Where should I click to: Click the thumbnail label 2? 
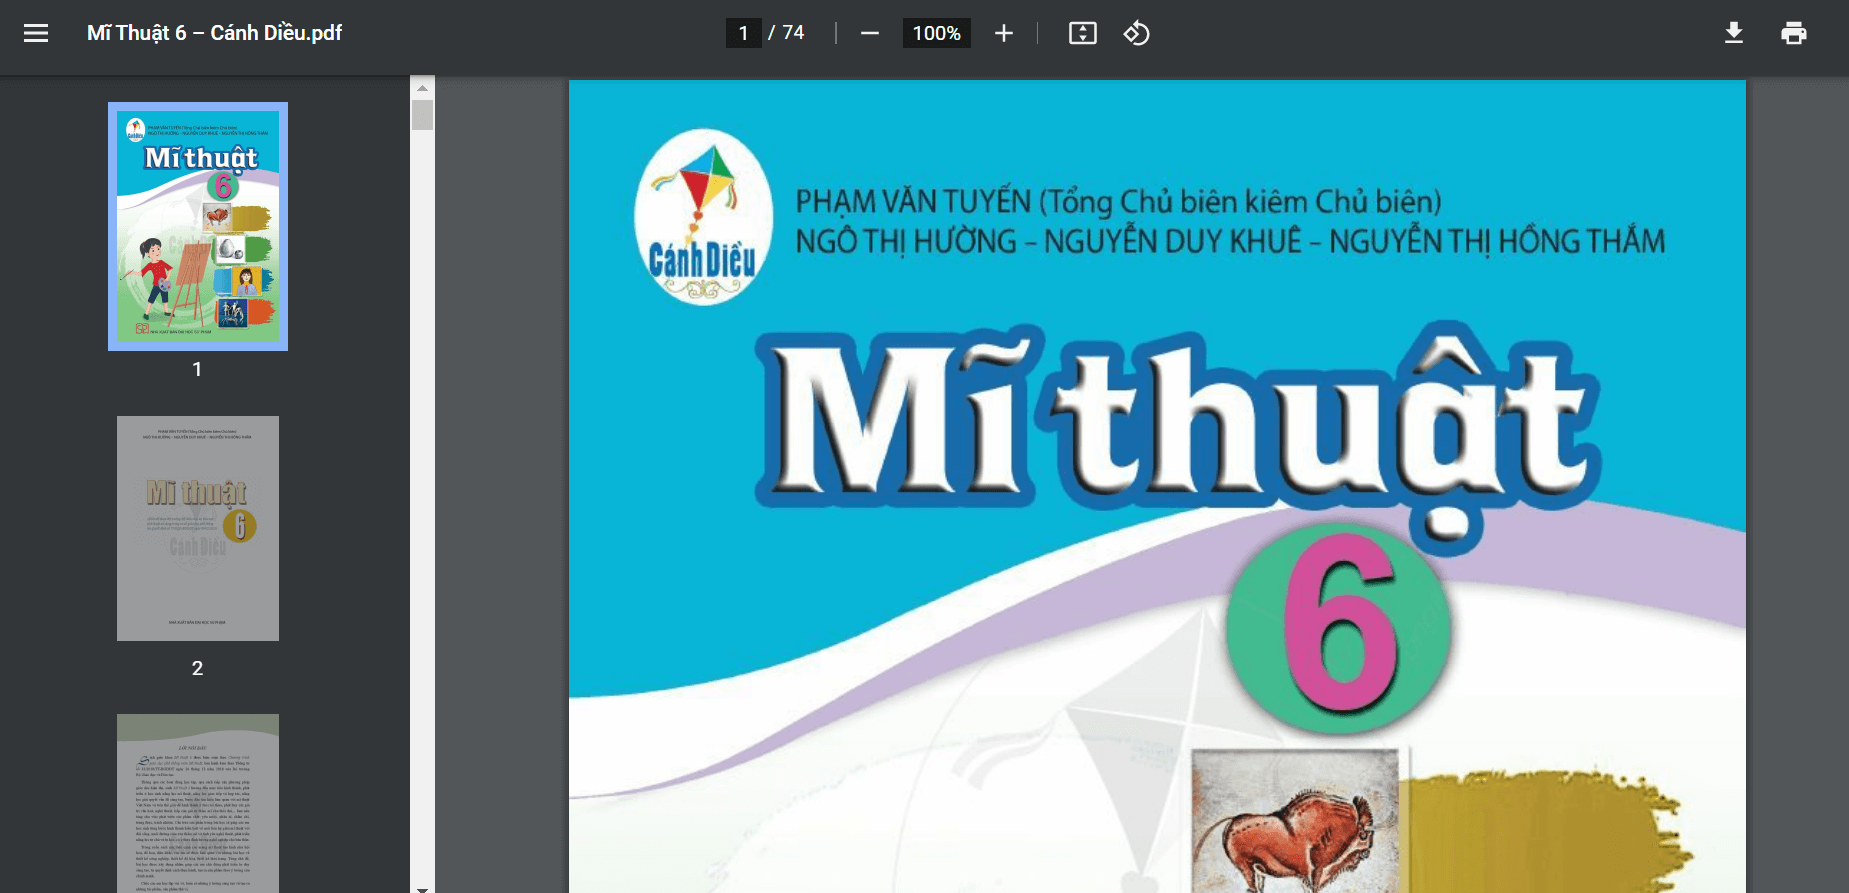click(x=197, y=668)
